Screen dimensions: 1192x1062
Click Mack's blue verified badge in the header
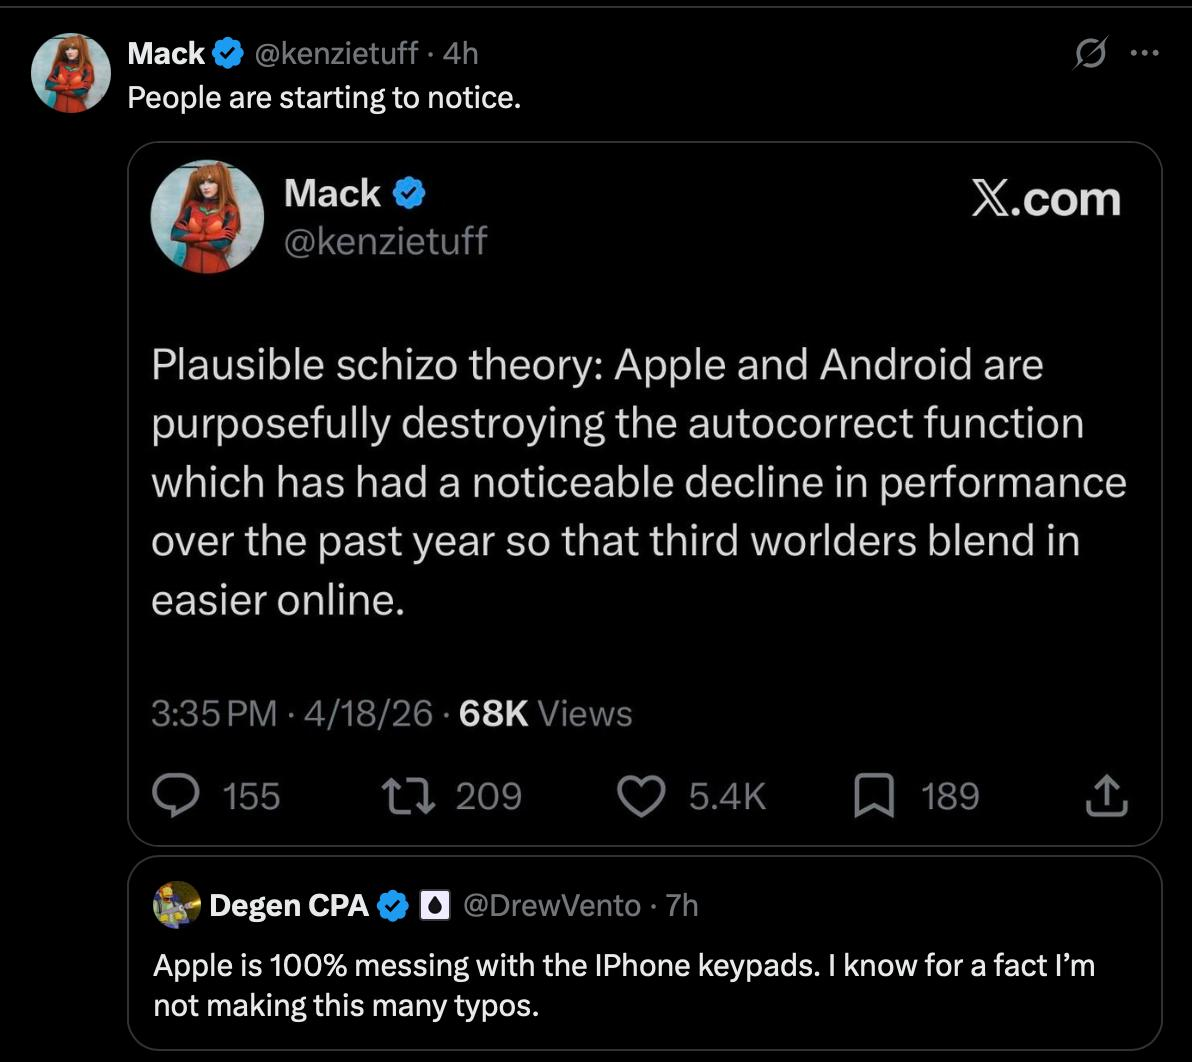coord(227,53)
